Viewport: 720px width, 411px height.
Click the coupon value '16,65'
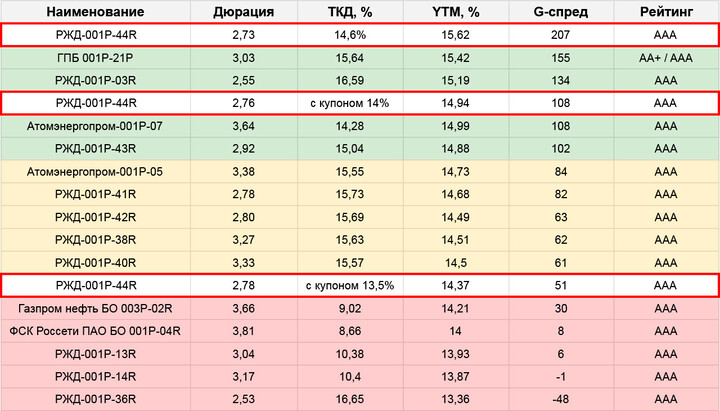point(350,399)
